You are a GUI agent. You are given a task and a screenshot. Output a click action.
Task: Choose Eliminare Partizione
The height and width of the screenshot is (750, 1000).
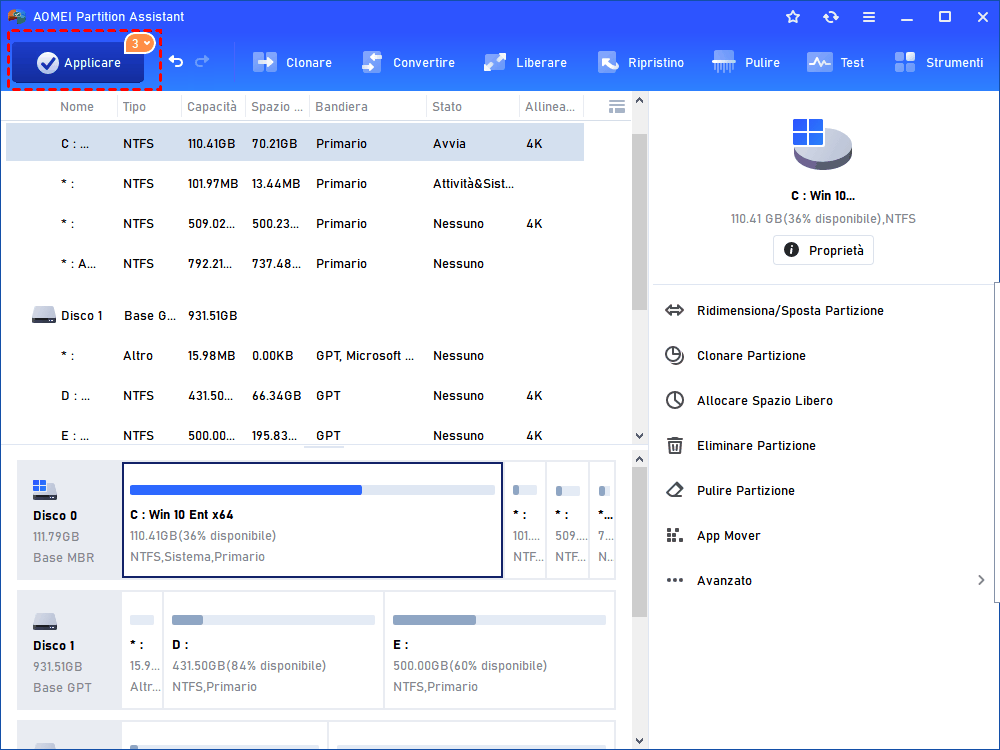(x=756, y=446)
